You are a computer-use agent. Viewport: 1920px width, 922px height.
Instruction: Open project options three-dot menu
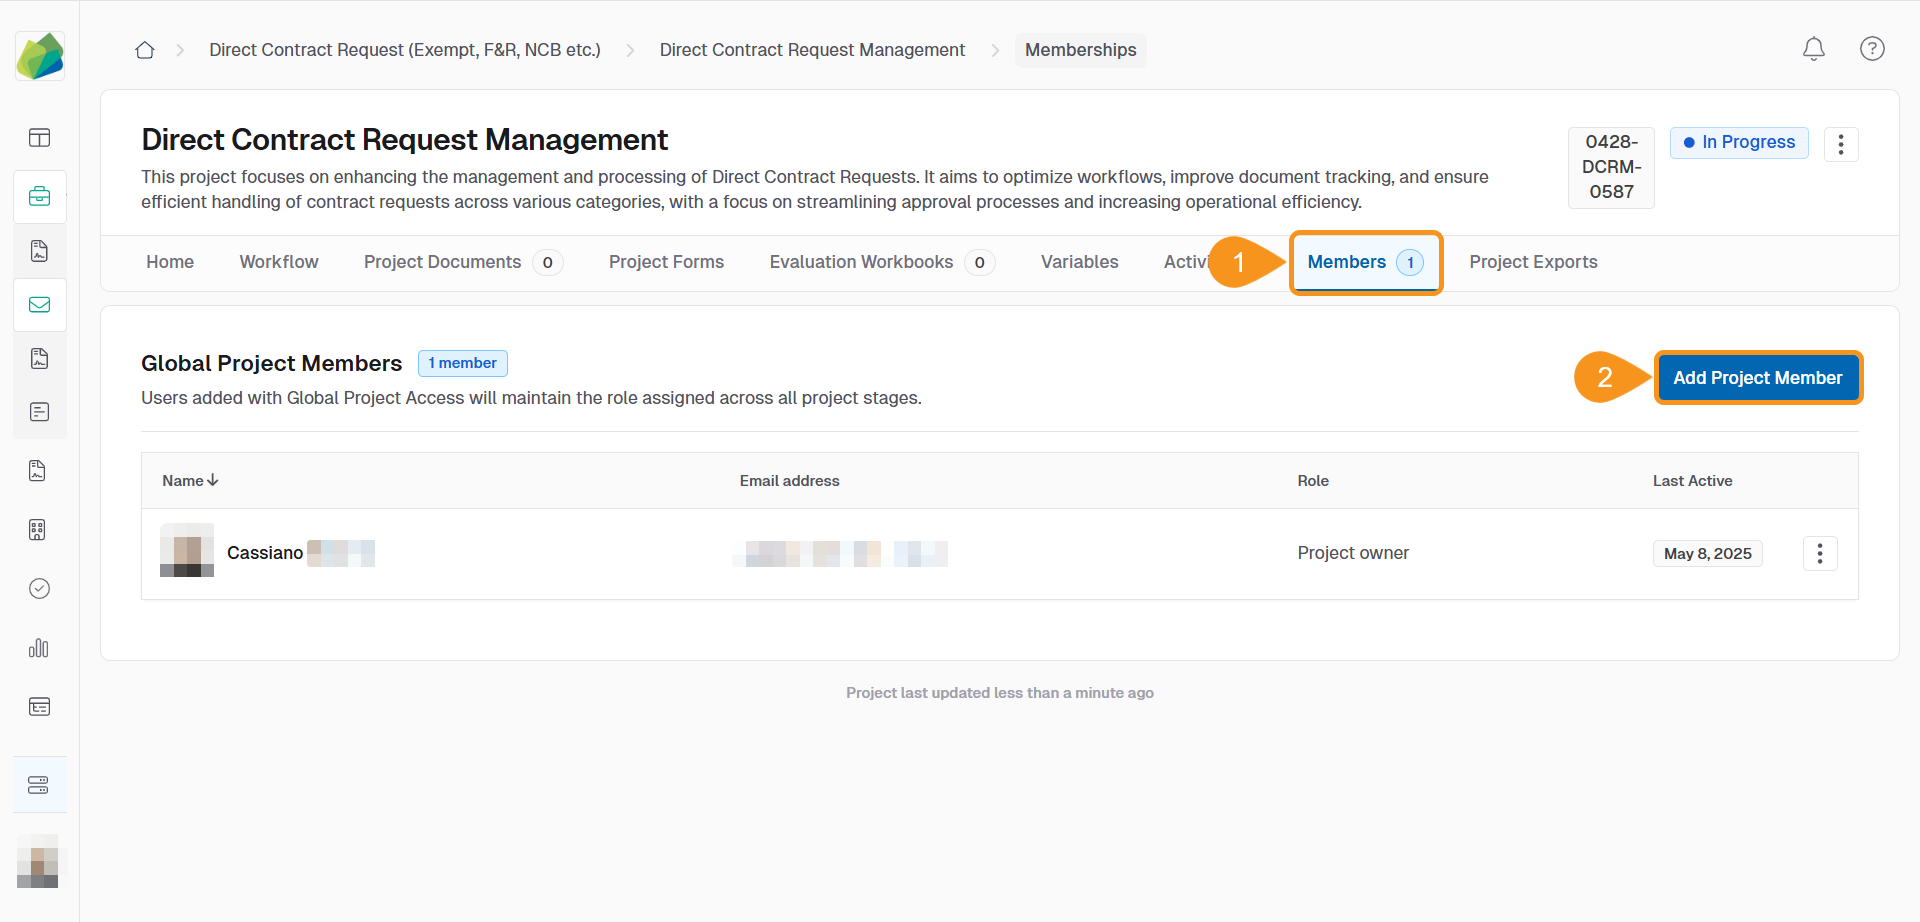coord(1840,144)
